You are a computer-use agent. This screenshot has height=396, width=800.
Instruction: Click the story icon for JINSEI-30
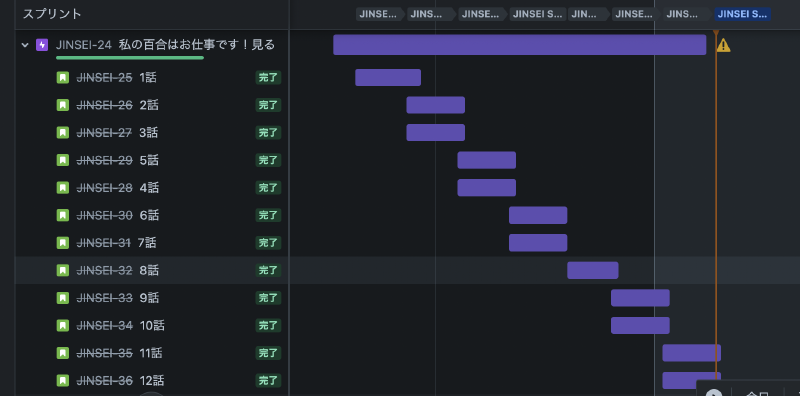[x=63, y=215]
